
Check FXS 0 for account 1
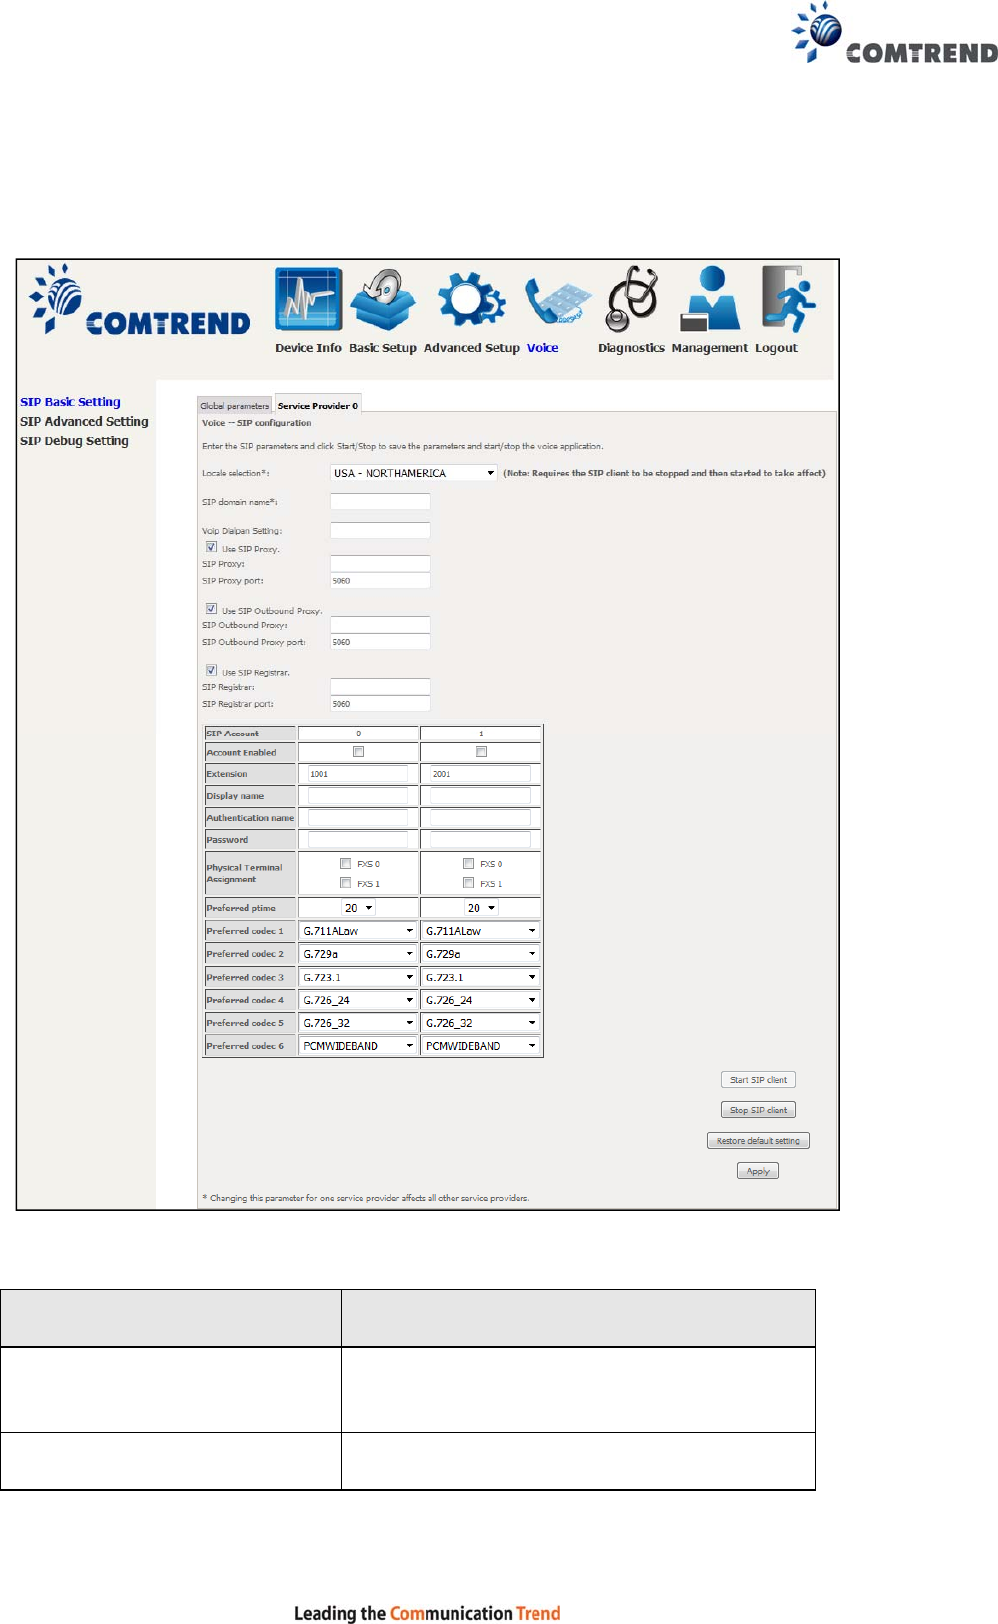(468, 863)
